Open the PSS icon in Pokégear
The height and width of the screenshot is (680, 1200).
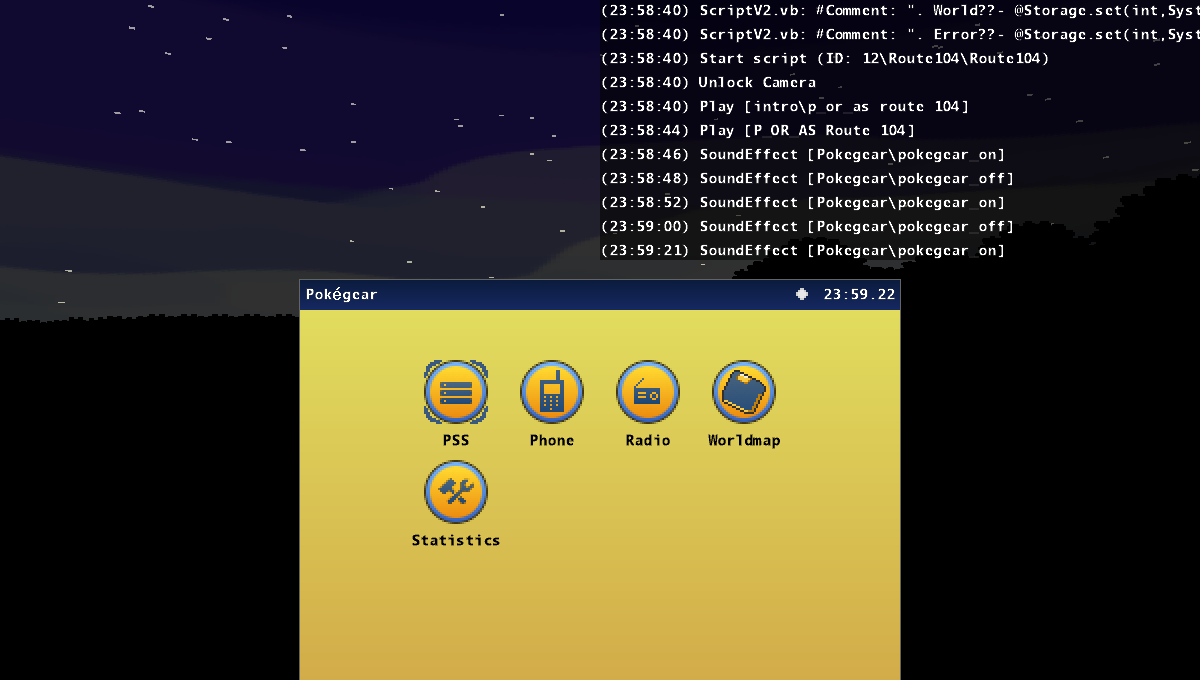coord(456,392)
